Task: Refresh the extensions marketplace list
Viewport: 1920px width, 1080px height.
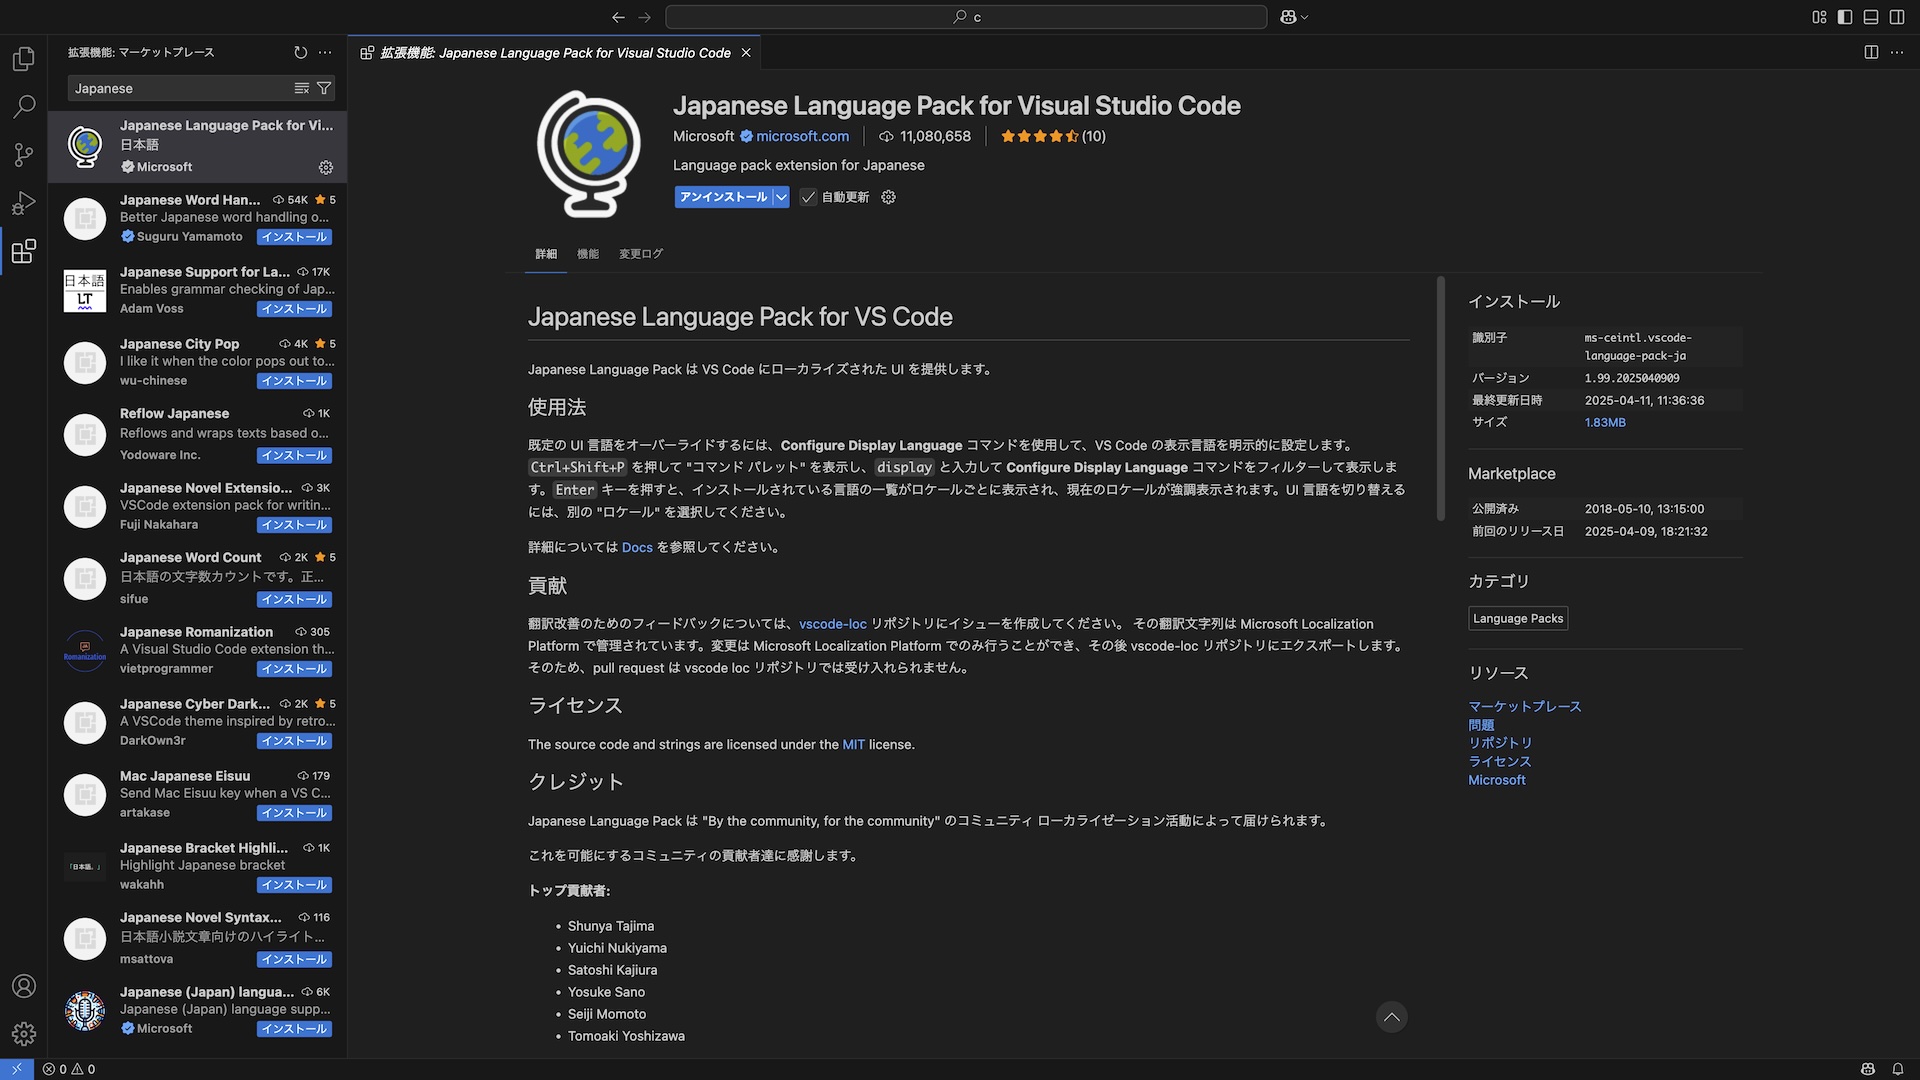Action: pyautogui.click(x=300, y=52)
